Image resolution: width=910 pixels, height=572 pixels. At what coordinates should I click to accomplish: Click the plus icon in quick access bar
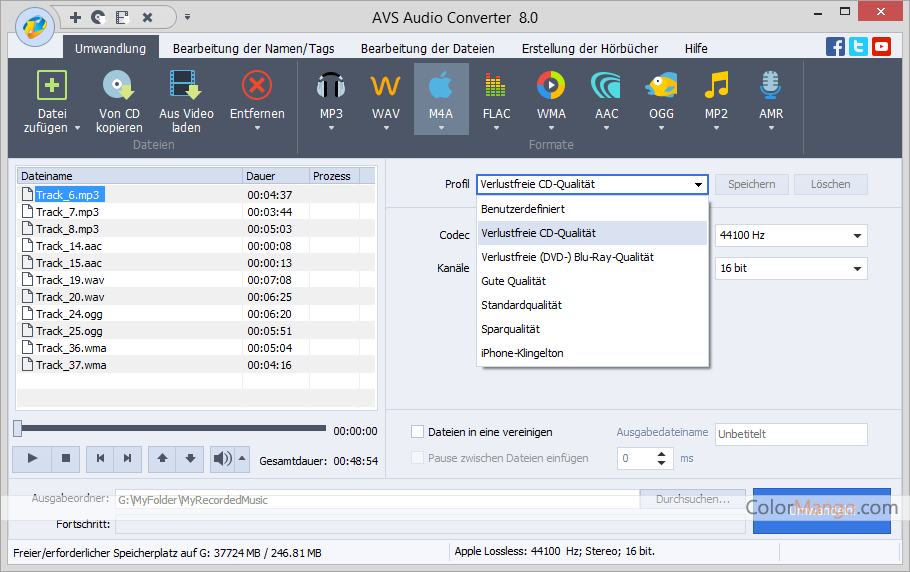click(75, 17)
